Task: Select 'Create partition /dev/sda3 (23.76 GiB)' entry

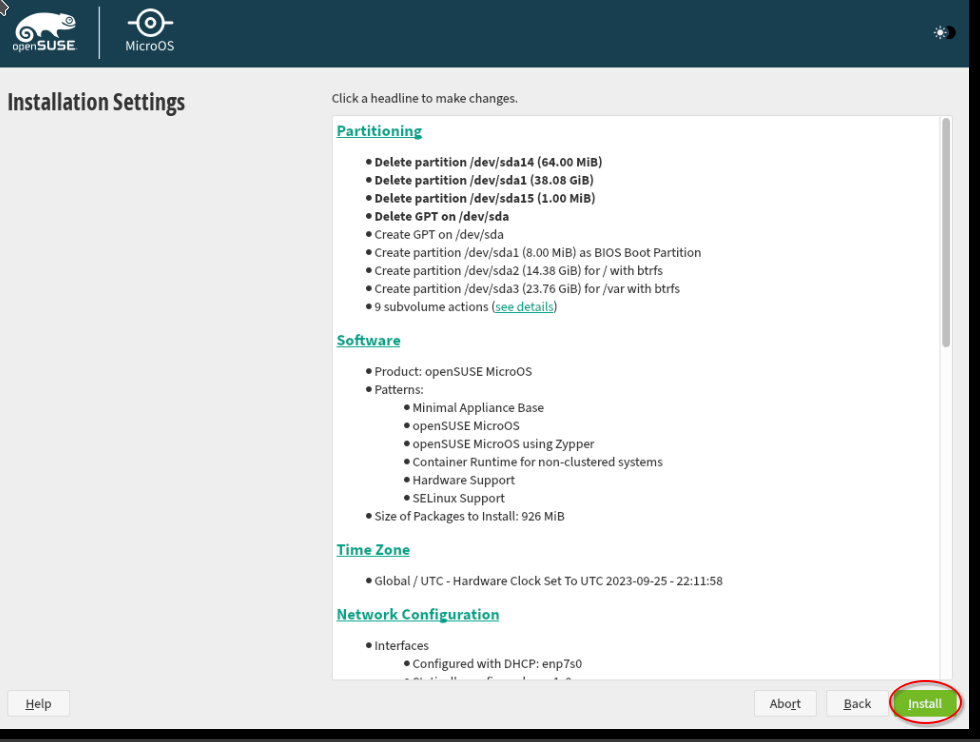Action: [527, 289]
